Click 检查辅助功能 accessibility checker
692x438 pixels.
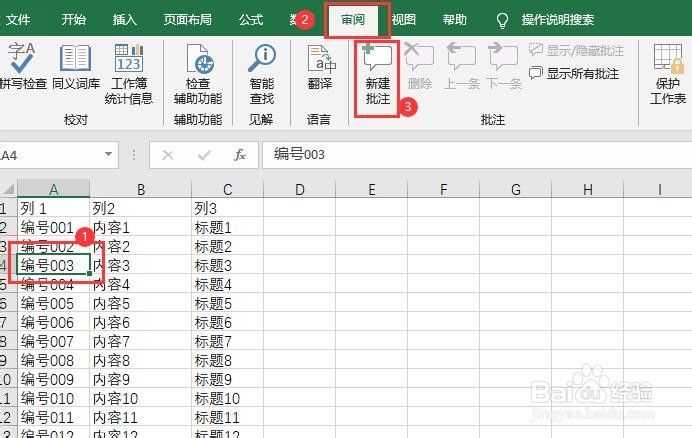point(198,73)
